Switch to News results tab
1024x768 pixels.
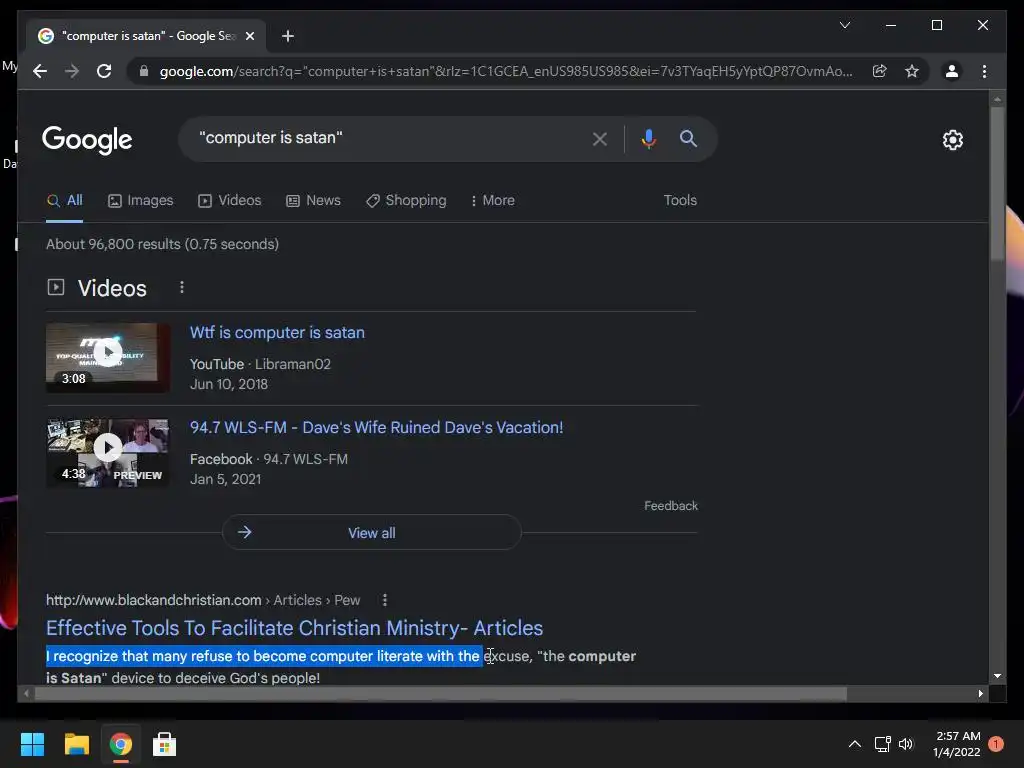[x=313, y=200]
